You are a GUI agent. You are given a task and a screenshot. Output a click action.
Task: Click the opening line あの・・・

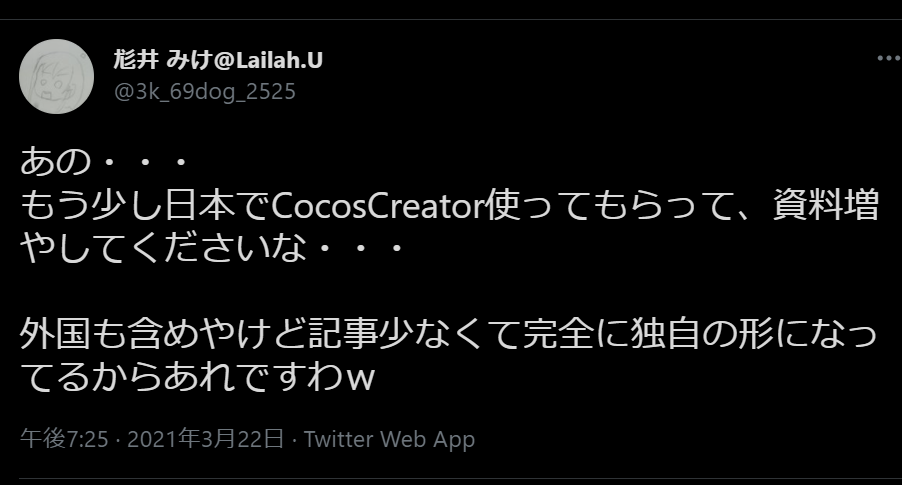click(105, 162)
